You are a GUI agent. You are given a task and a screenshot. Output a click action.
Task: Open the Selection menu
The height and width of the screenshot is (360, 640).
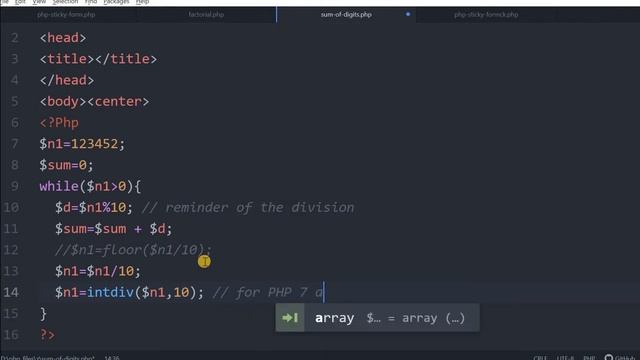pos(65,2)
